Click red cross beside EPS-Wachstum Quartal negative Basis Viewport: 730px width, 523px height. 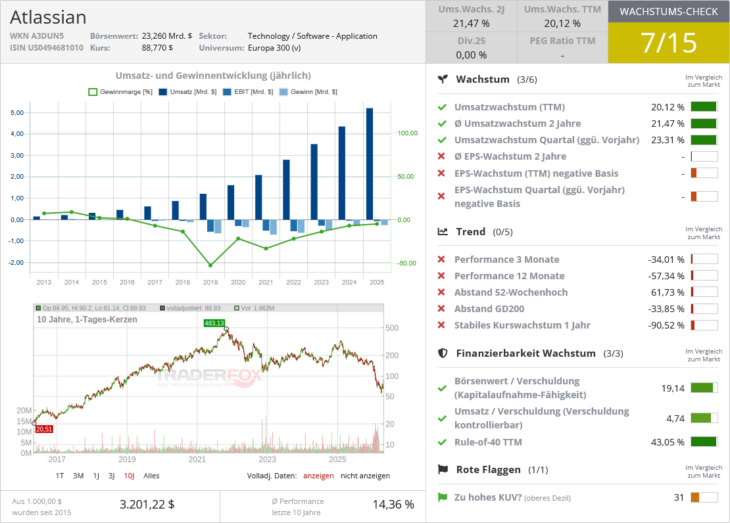[441, 196]
